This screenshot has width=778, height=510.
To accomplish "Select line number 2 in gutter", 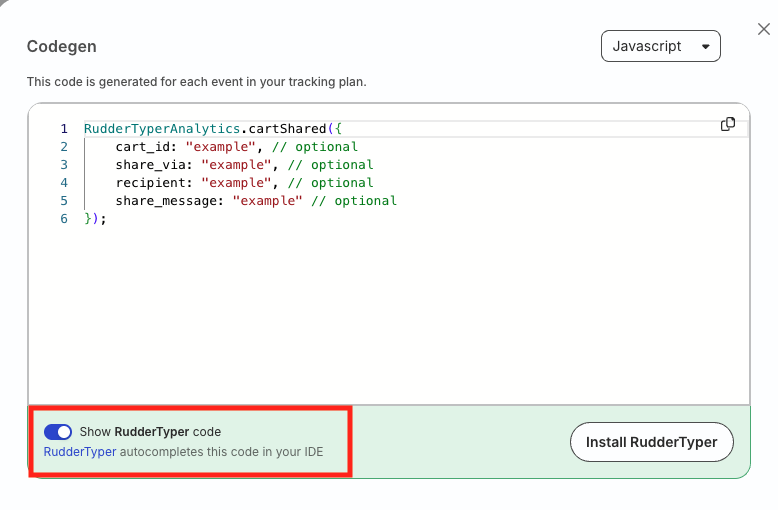I will click(x=64, y=147).
